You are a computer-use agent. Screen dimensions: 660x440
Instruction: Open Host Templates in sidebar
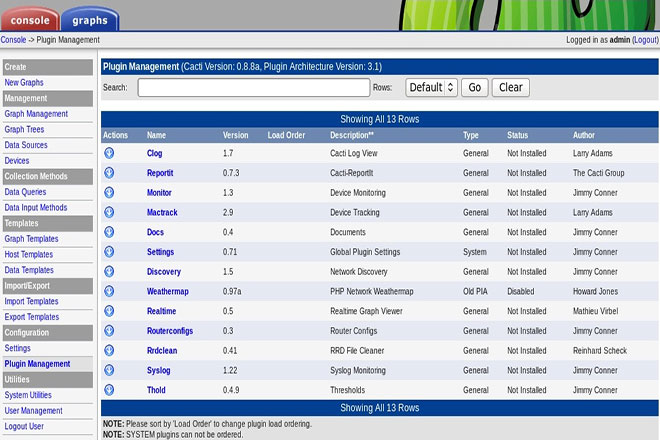(x=29, y=254)
